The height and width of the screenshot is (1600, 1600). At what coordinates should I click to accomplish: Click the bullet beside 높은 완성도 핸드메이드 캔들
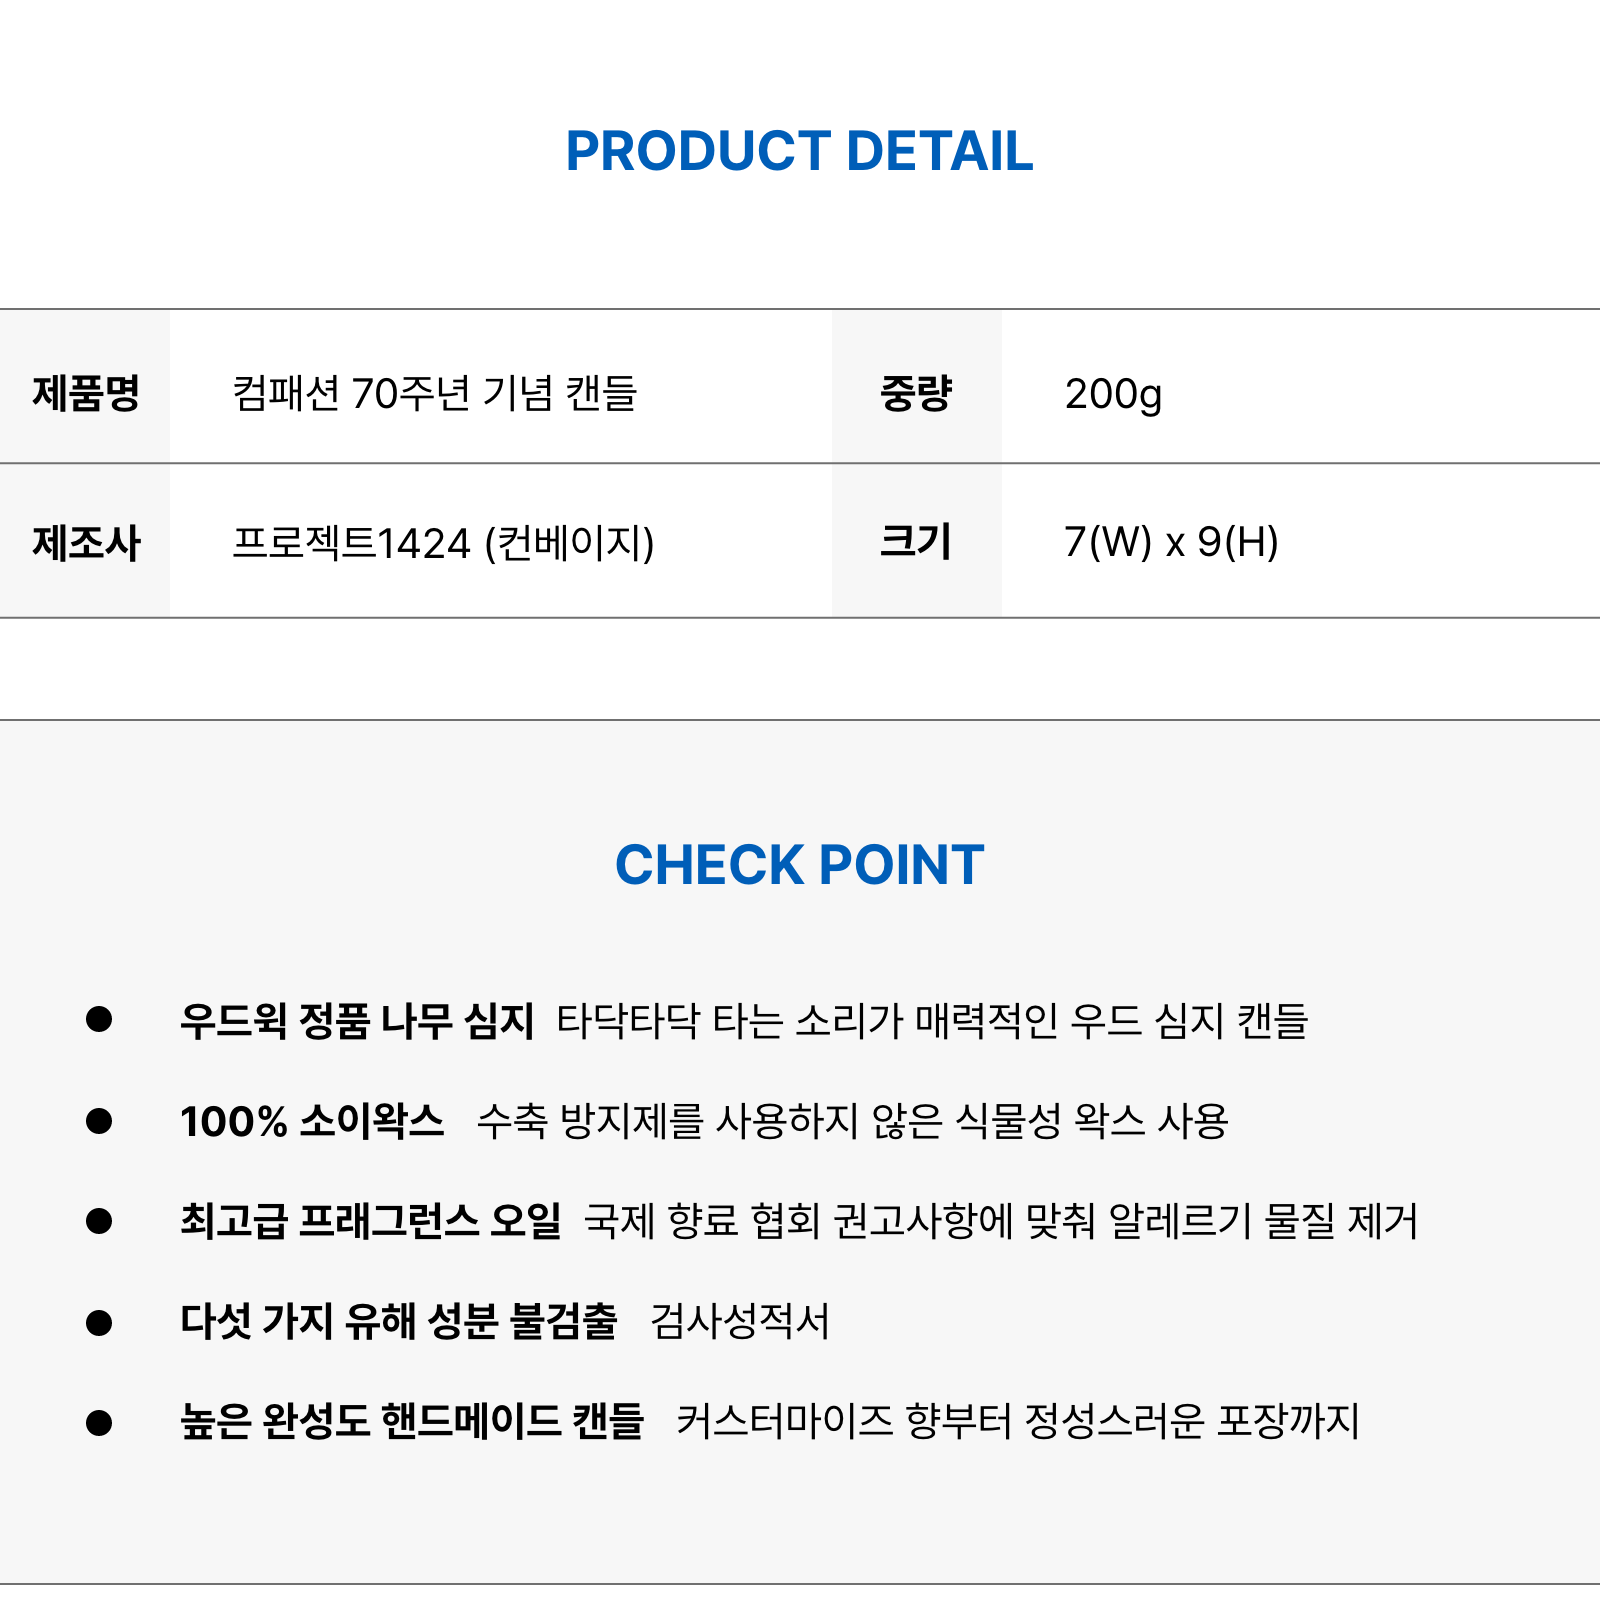[x=99, y=1422]
